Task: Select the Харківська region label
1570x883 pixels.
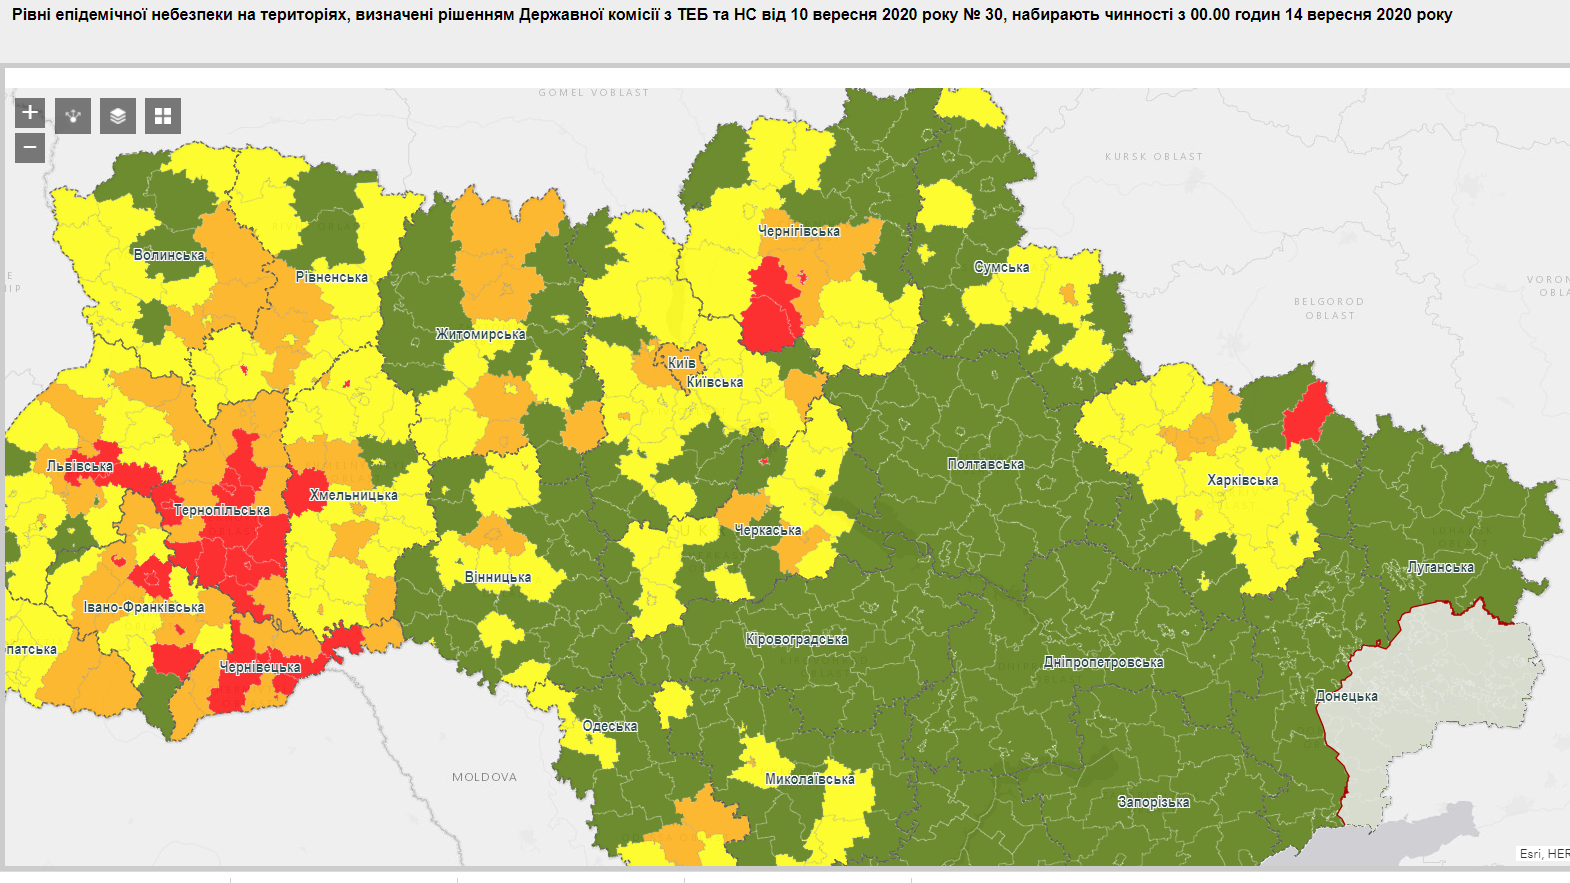Action: click(x=1242, y=480)
